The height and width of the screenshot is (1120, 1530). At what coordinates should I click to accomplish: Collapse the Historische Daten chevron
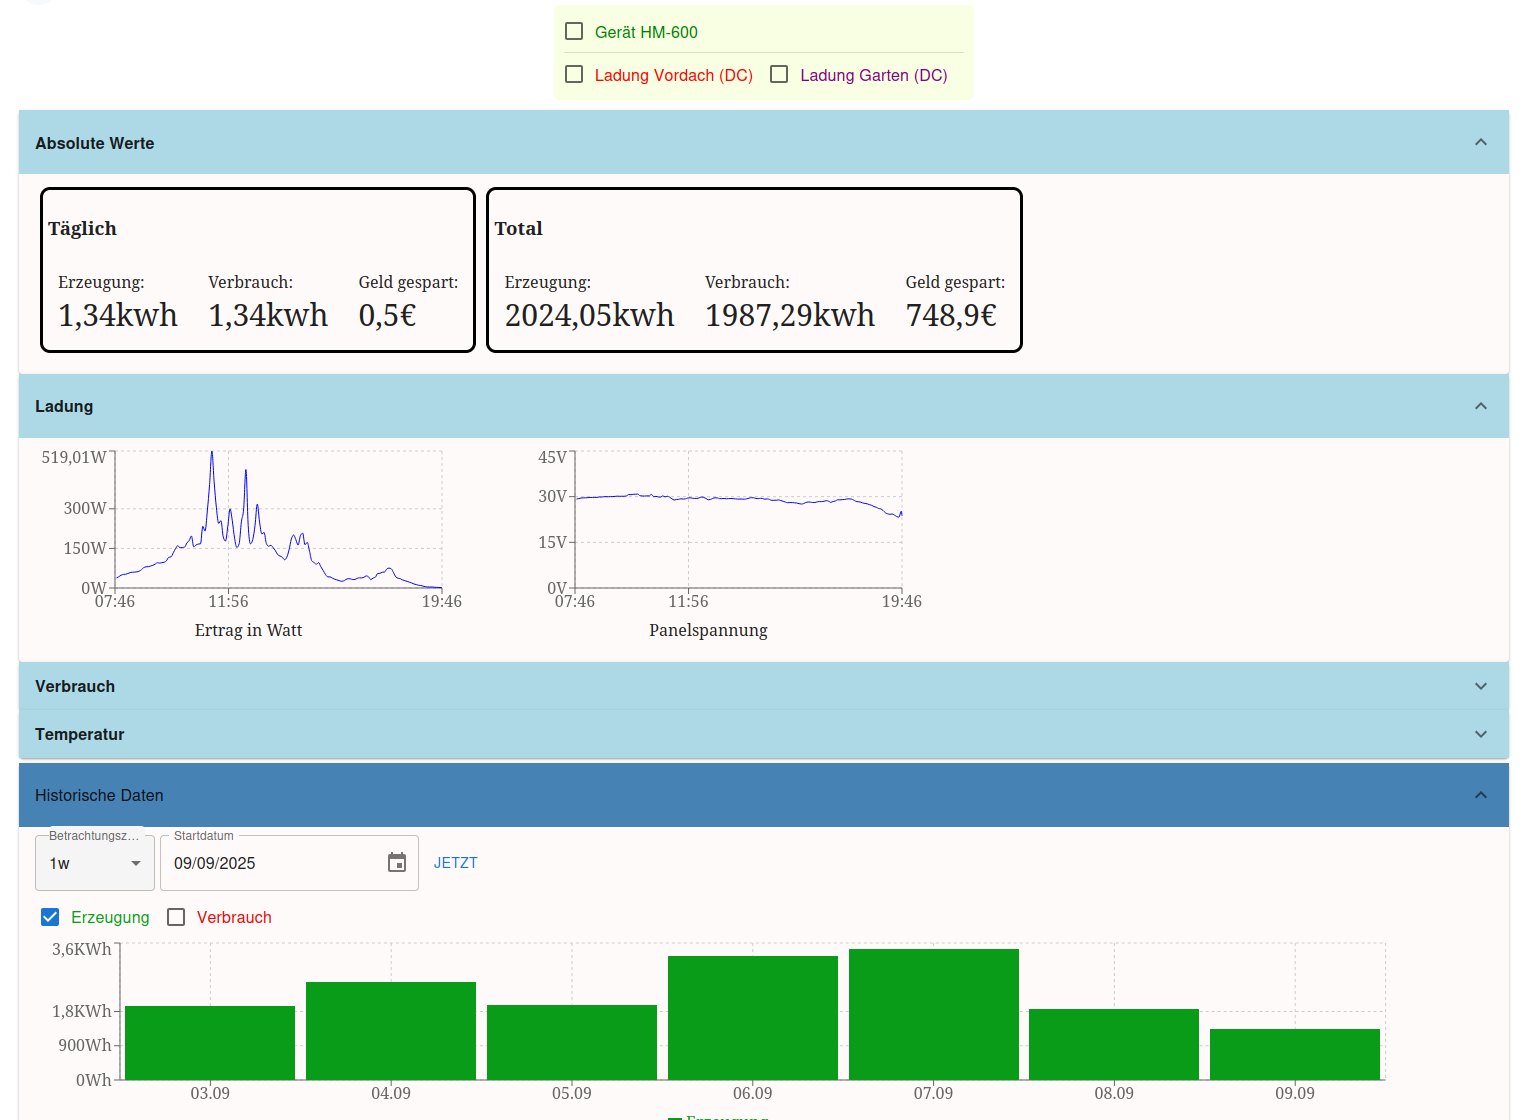point(1481,795)
